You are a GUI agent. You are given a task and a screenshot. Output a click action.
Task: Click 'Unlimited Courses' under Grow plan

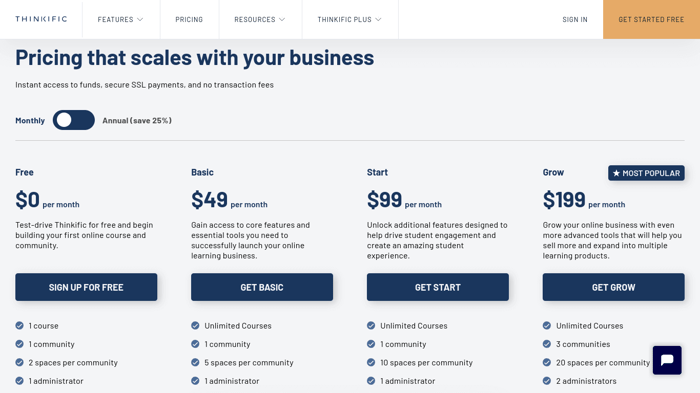(x=589, y=326)
